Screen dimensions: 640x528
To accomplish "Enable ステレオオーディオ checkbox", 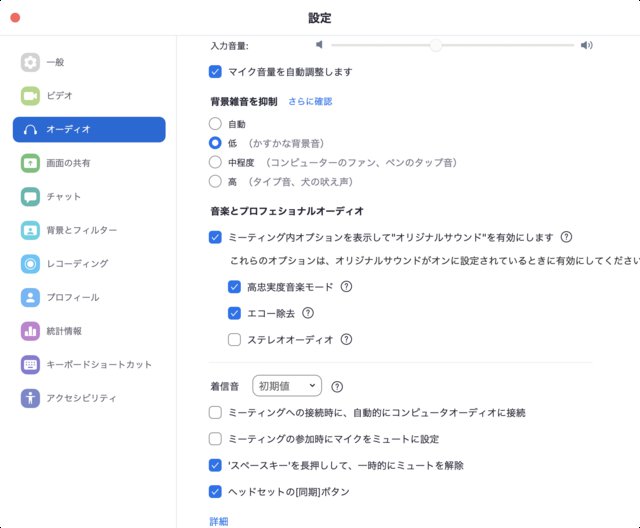I will click(x=234, y=339).
